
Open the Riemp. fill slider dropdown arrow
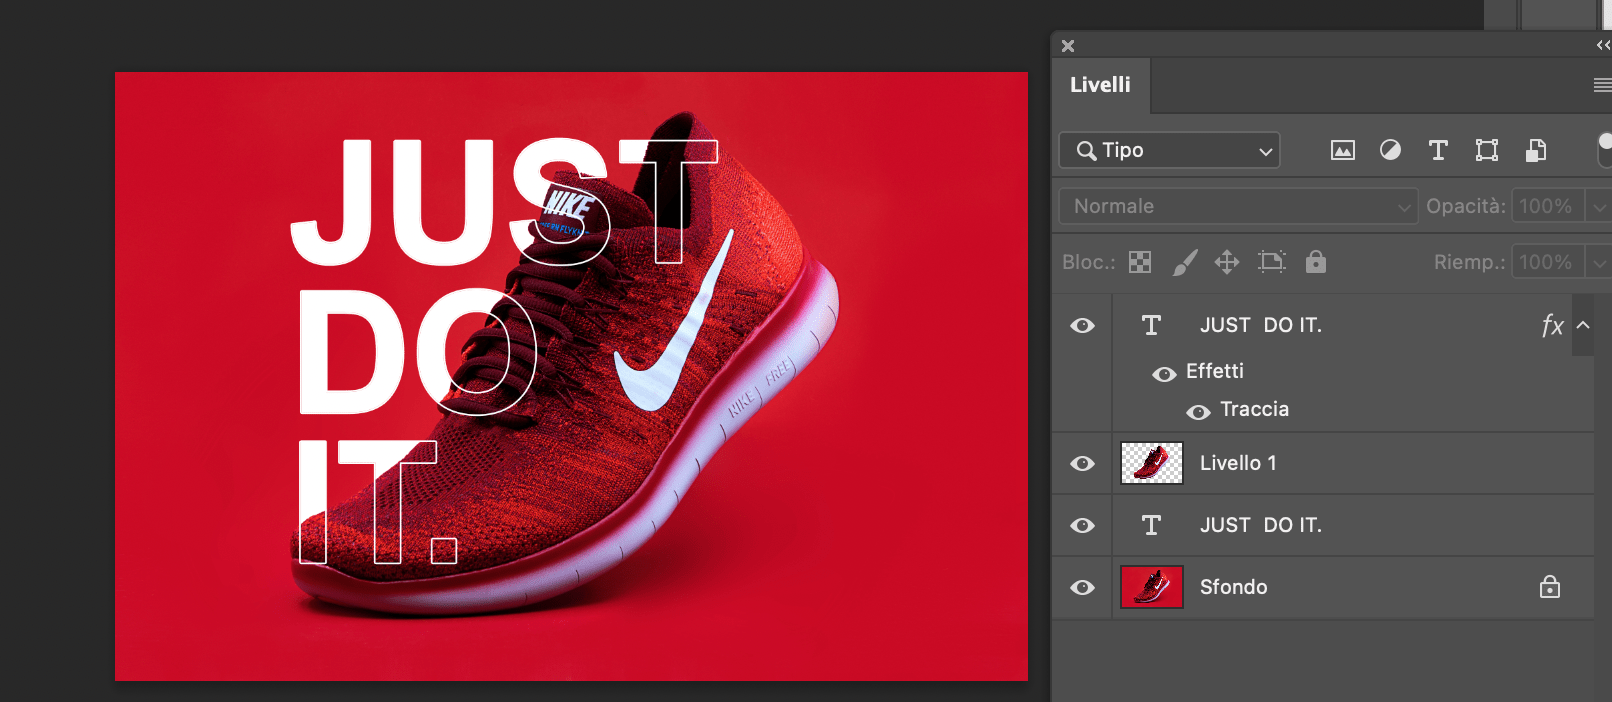pyautogui.click(x=1599, y=262)
